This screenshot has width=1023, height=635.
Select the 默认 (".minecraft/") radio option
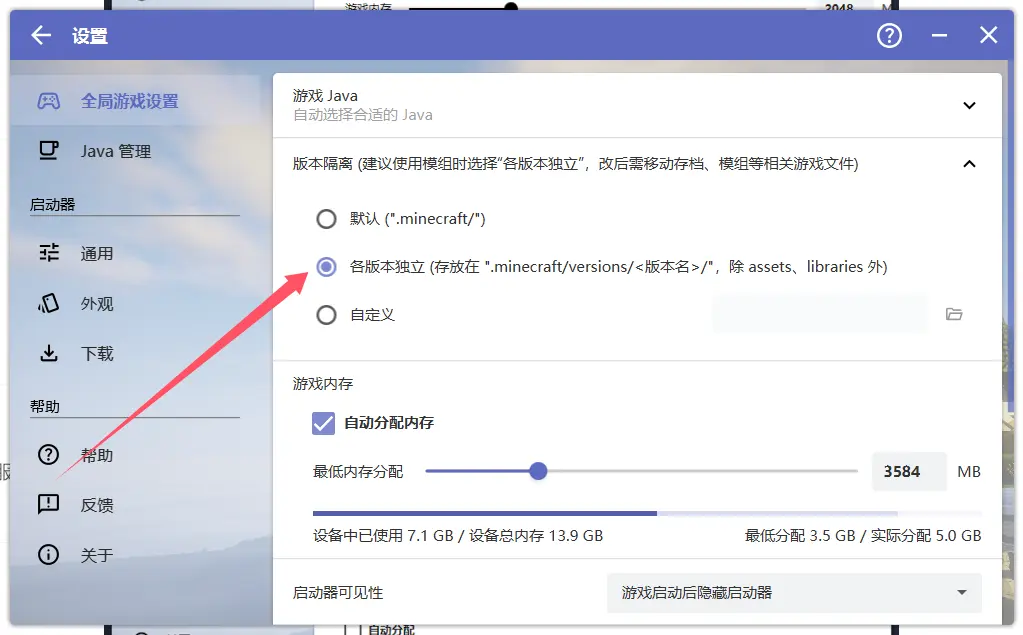326,219
